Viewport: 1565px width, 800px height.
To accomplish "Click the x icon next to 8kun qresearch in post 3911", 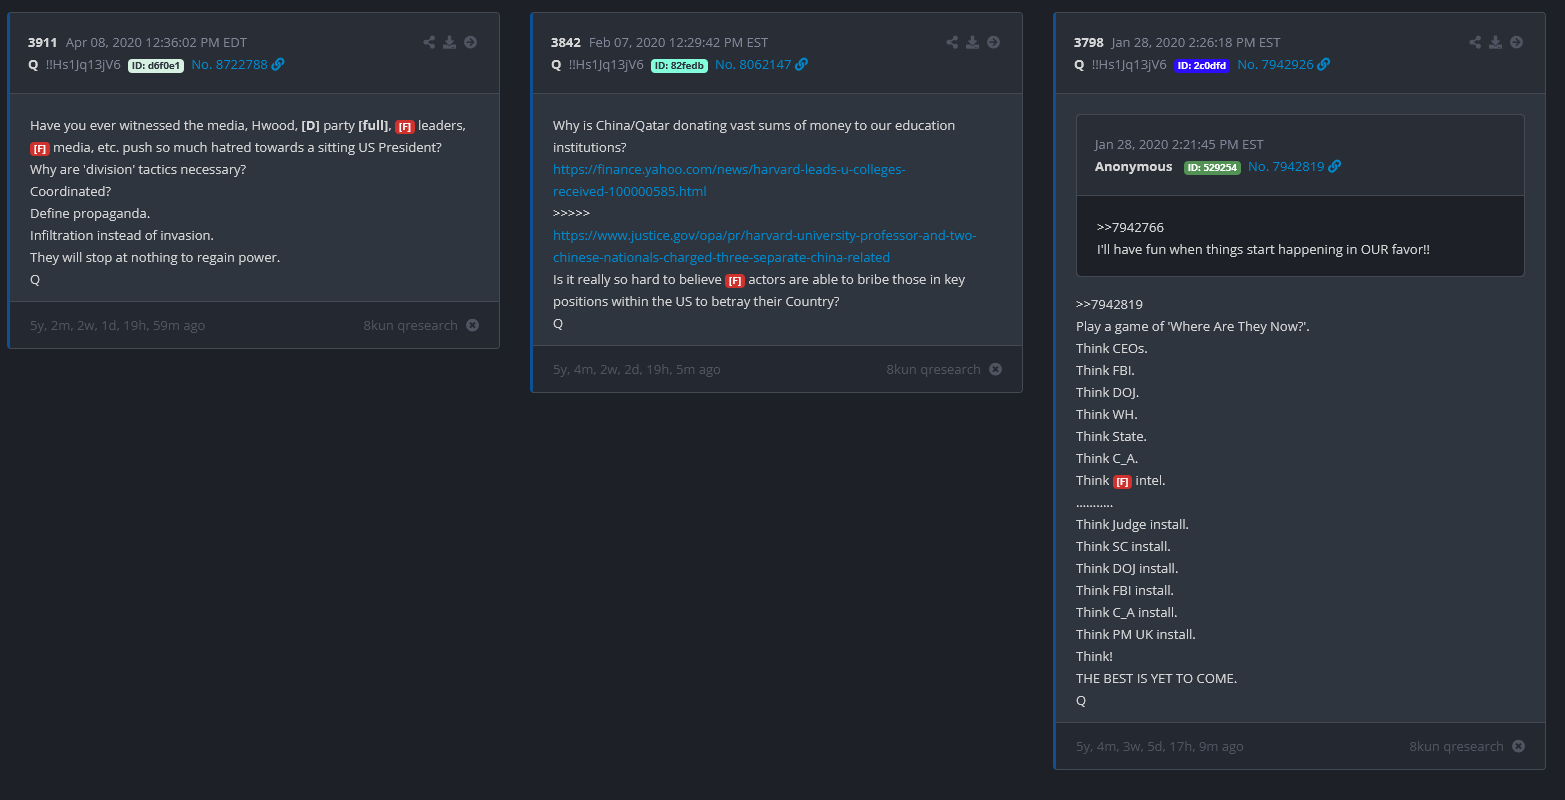I will (x=472, y=325).
